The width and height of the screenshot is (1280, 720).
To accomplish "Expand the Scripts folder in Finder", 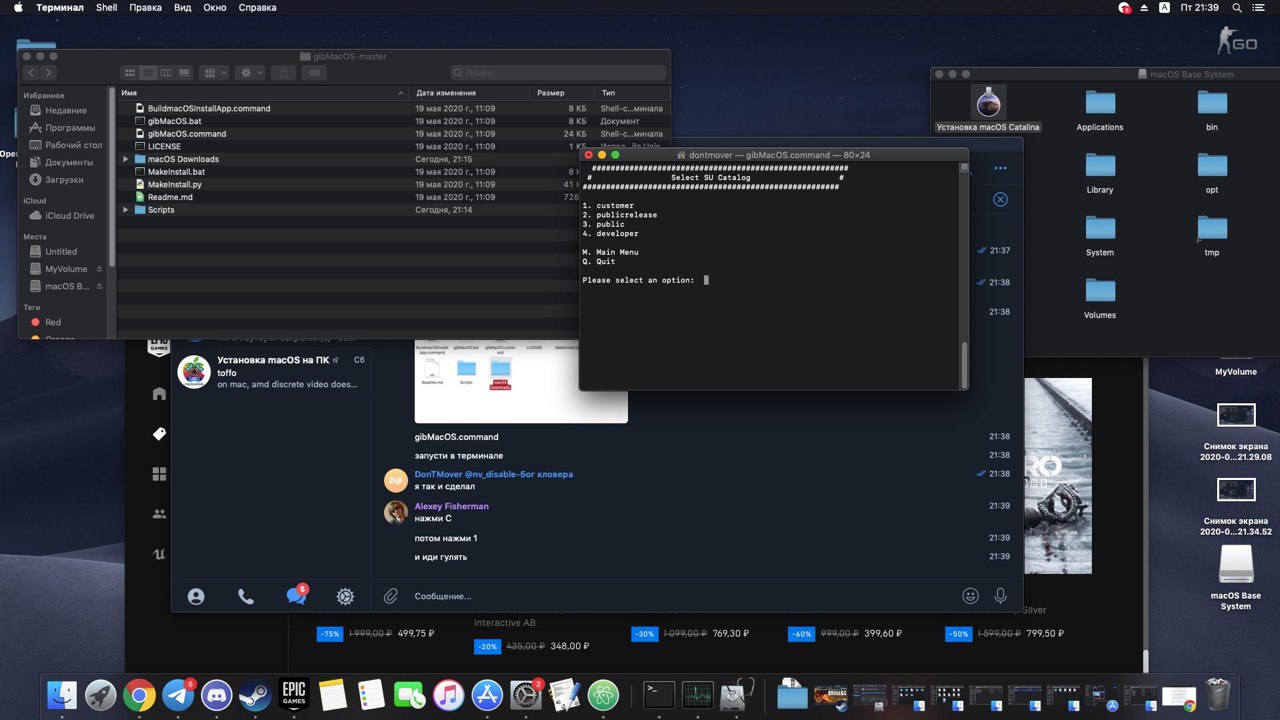I will (x=126, y=210).
